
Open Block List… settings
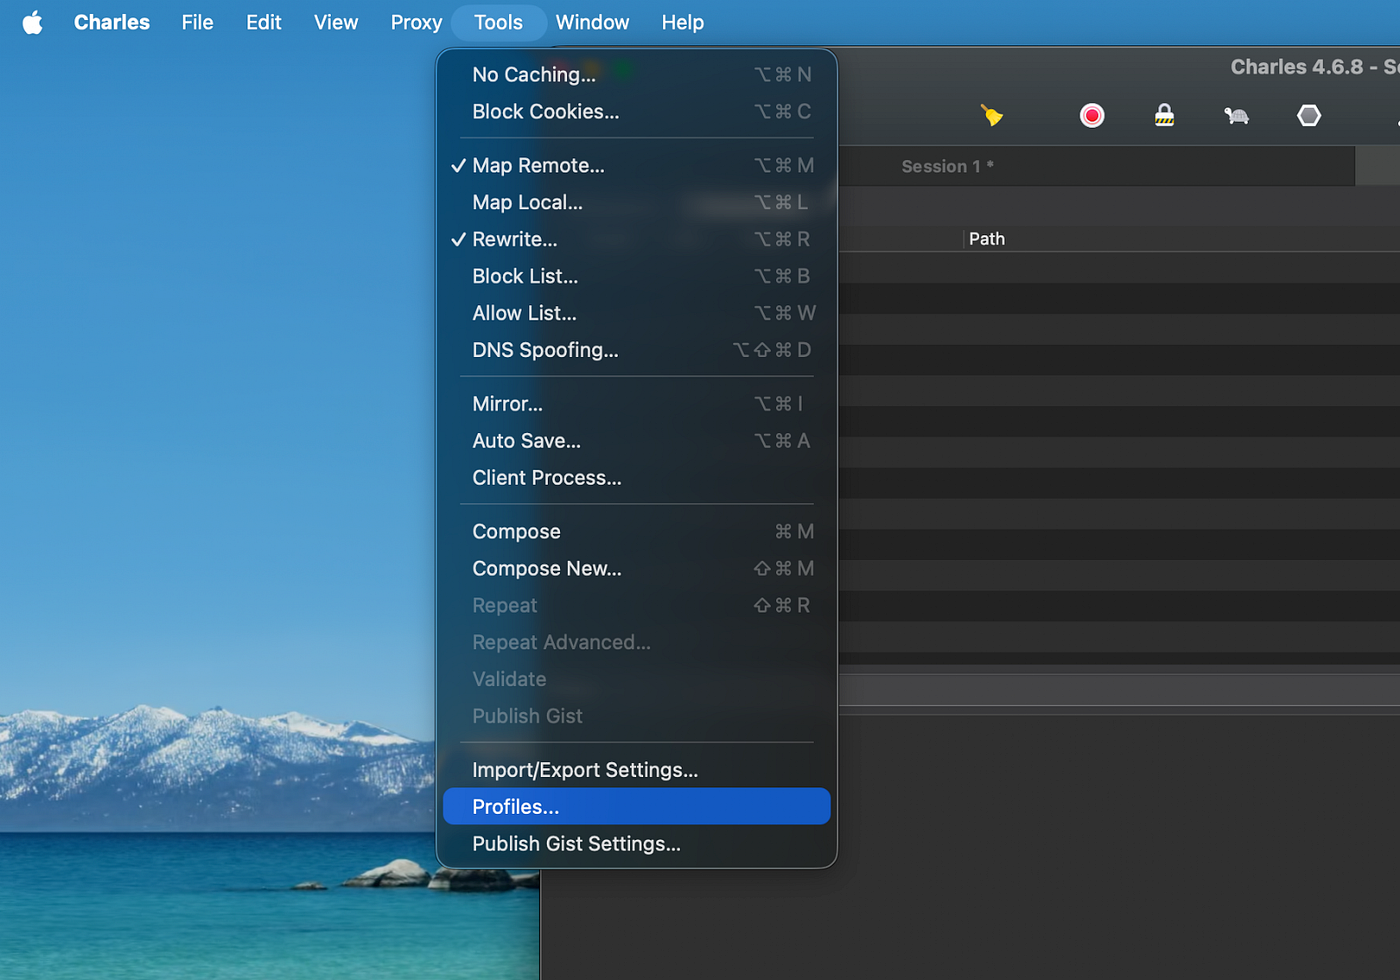tap(637, 276)
